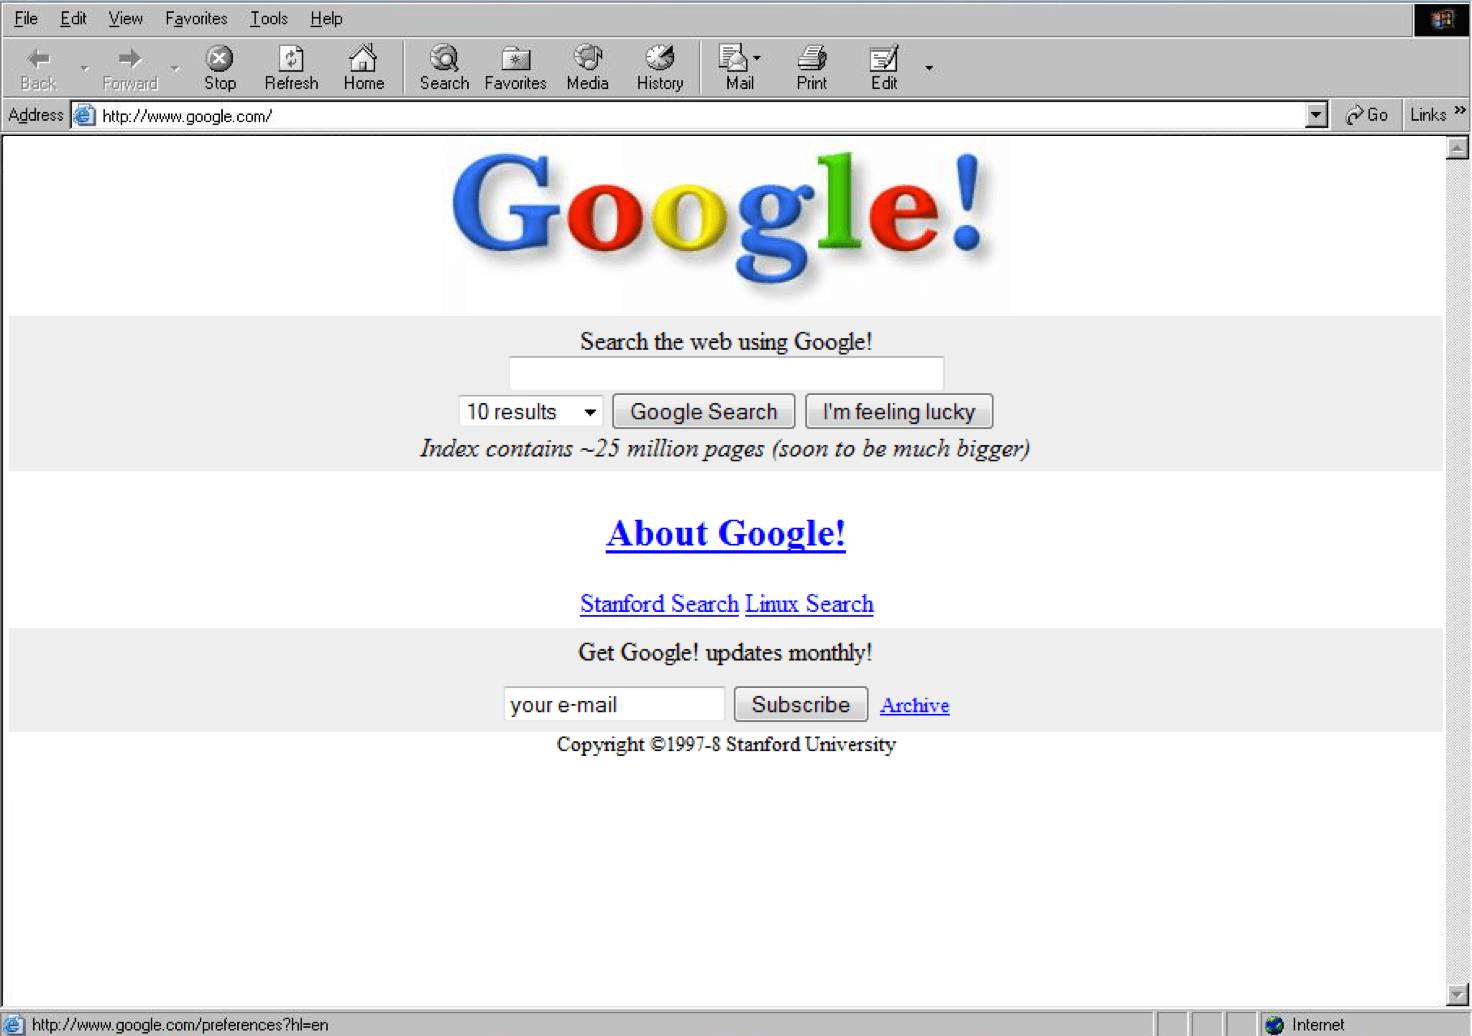Viewport: 1472px width, 1036px height.
Task: Show the History pane
Action: pyautogui.click(x=660, y=68)
